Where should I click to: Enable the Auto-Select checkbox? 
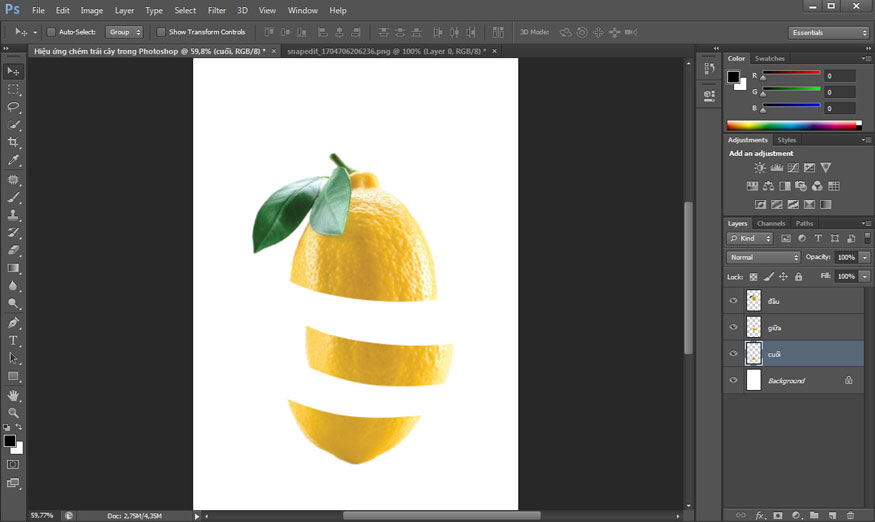[51, 32]
